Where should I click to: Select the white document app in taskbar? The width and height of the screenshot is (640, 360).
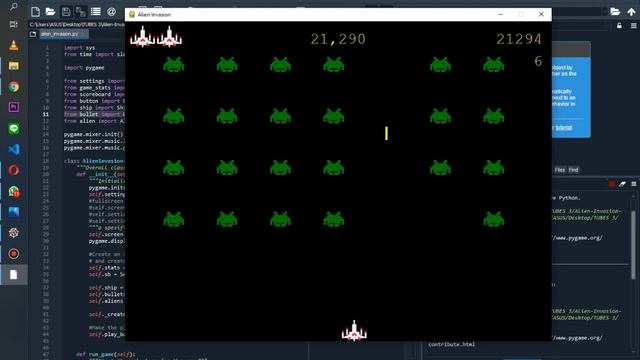(13, 275)
